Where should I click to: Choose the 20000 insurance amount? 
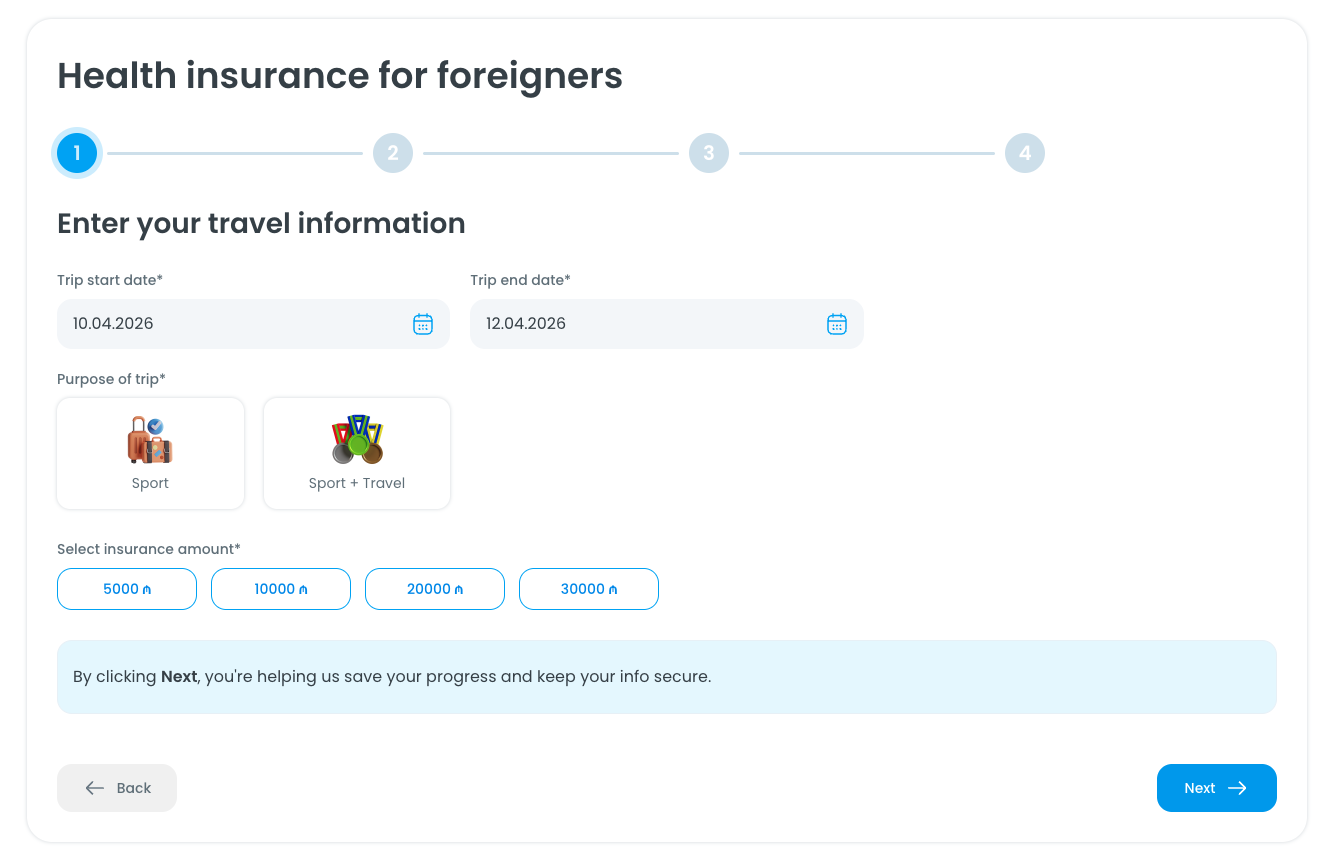tap(435, 589)
